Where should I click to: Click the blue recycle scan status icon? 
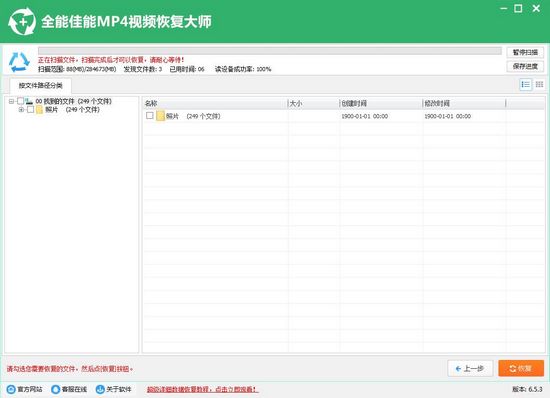pos(19,62)
